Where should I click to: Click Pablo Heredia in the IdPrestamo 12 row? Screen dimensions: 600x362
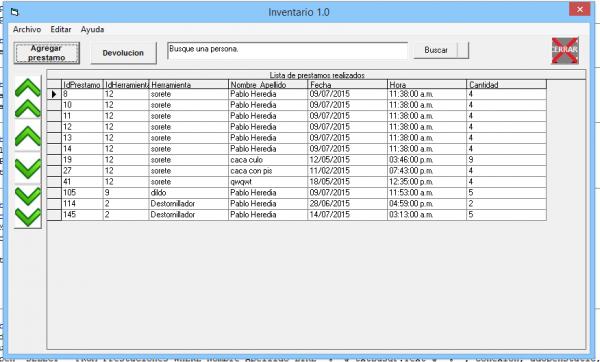pyautogui.click(x=268, y=127)
